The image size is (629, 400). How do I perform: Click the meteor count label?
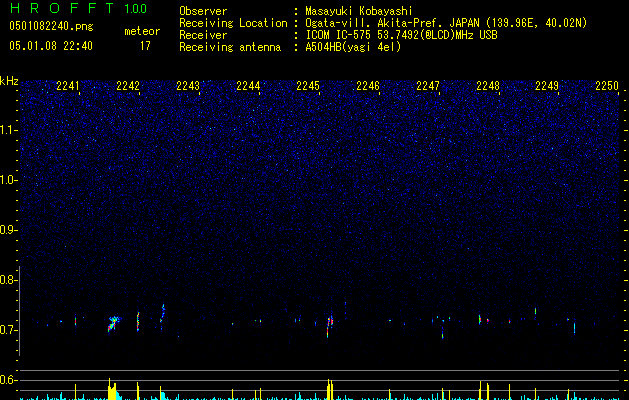(142, 31)
